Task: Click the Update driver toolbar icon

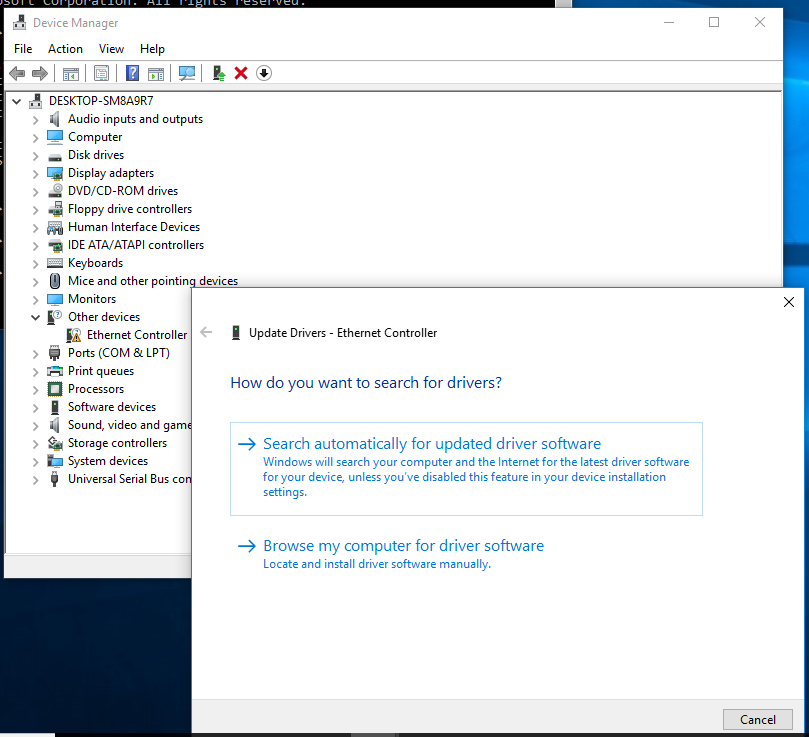Action: [x=217, y=73]
